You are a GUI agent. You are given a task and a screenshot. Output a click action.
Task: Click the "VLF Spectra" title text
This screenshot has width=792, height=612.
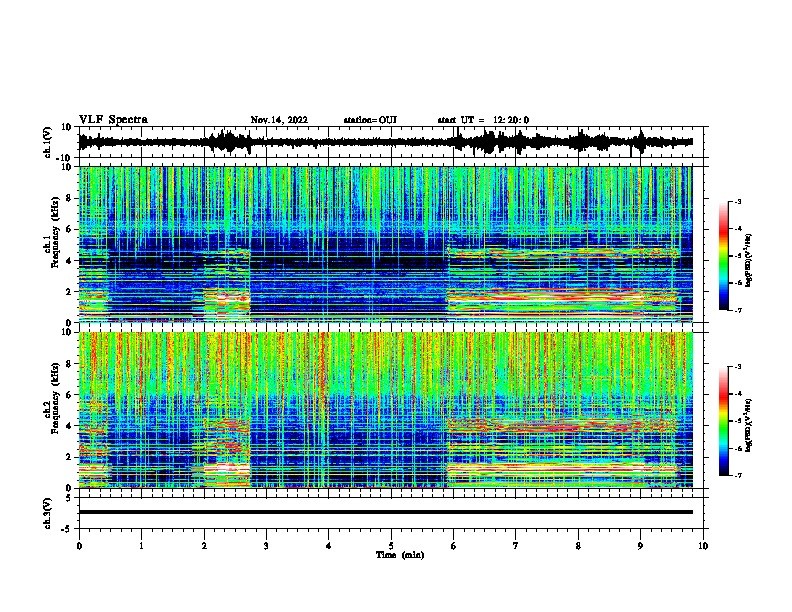(113, 120)
